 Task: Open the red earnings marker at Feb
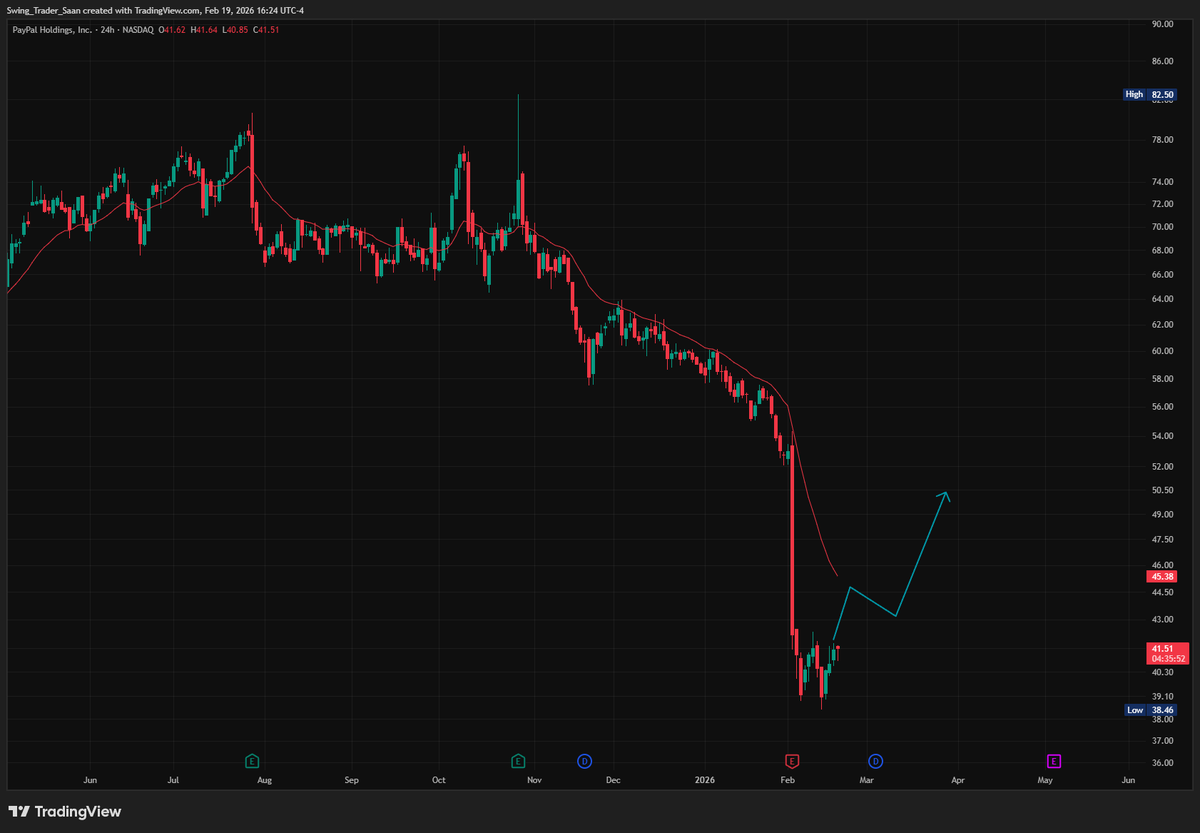pyautogui.click(x=791, y=761)
